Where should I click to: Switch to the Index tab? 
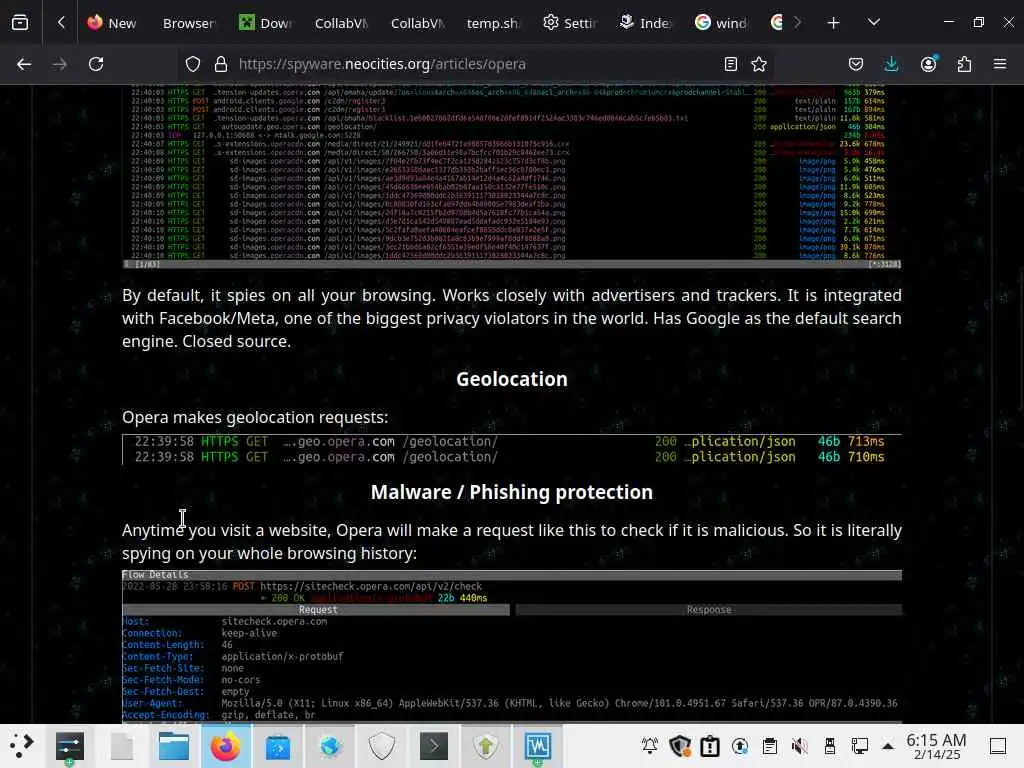tap(645, 23)
